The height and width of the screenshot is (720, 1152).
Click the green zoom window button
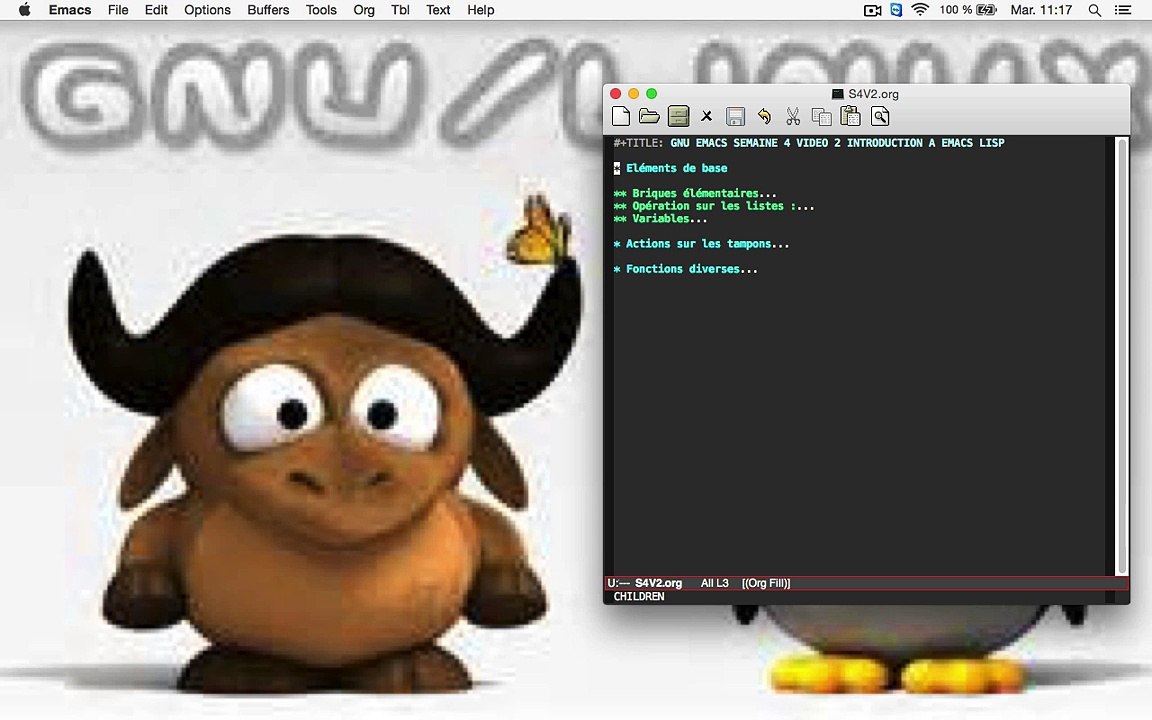click(651, 93)
